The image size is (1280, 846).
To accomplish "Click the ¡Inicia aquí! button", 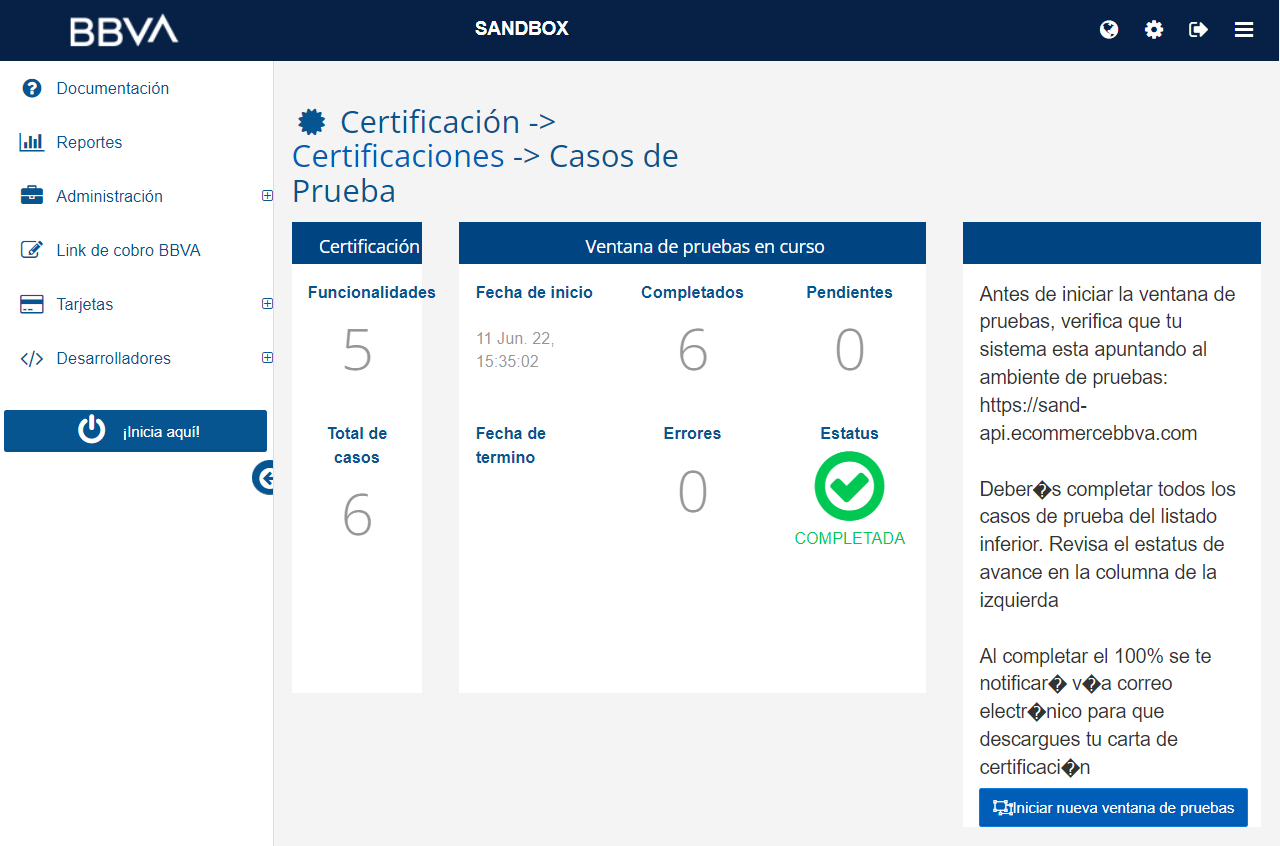I will (136, 431).
